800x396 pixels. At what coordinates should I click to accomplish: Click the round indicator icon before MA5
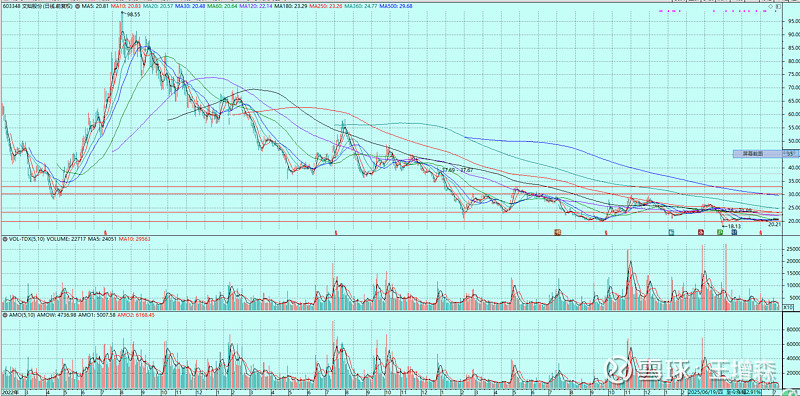point(78,6)
